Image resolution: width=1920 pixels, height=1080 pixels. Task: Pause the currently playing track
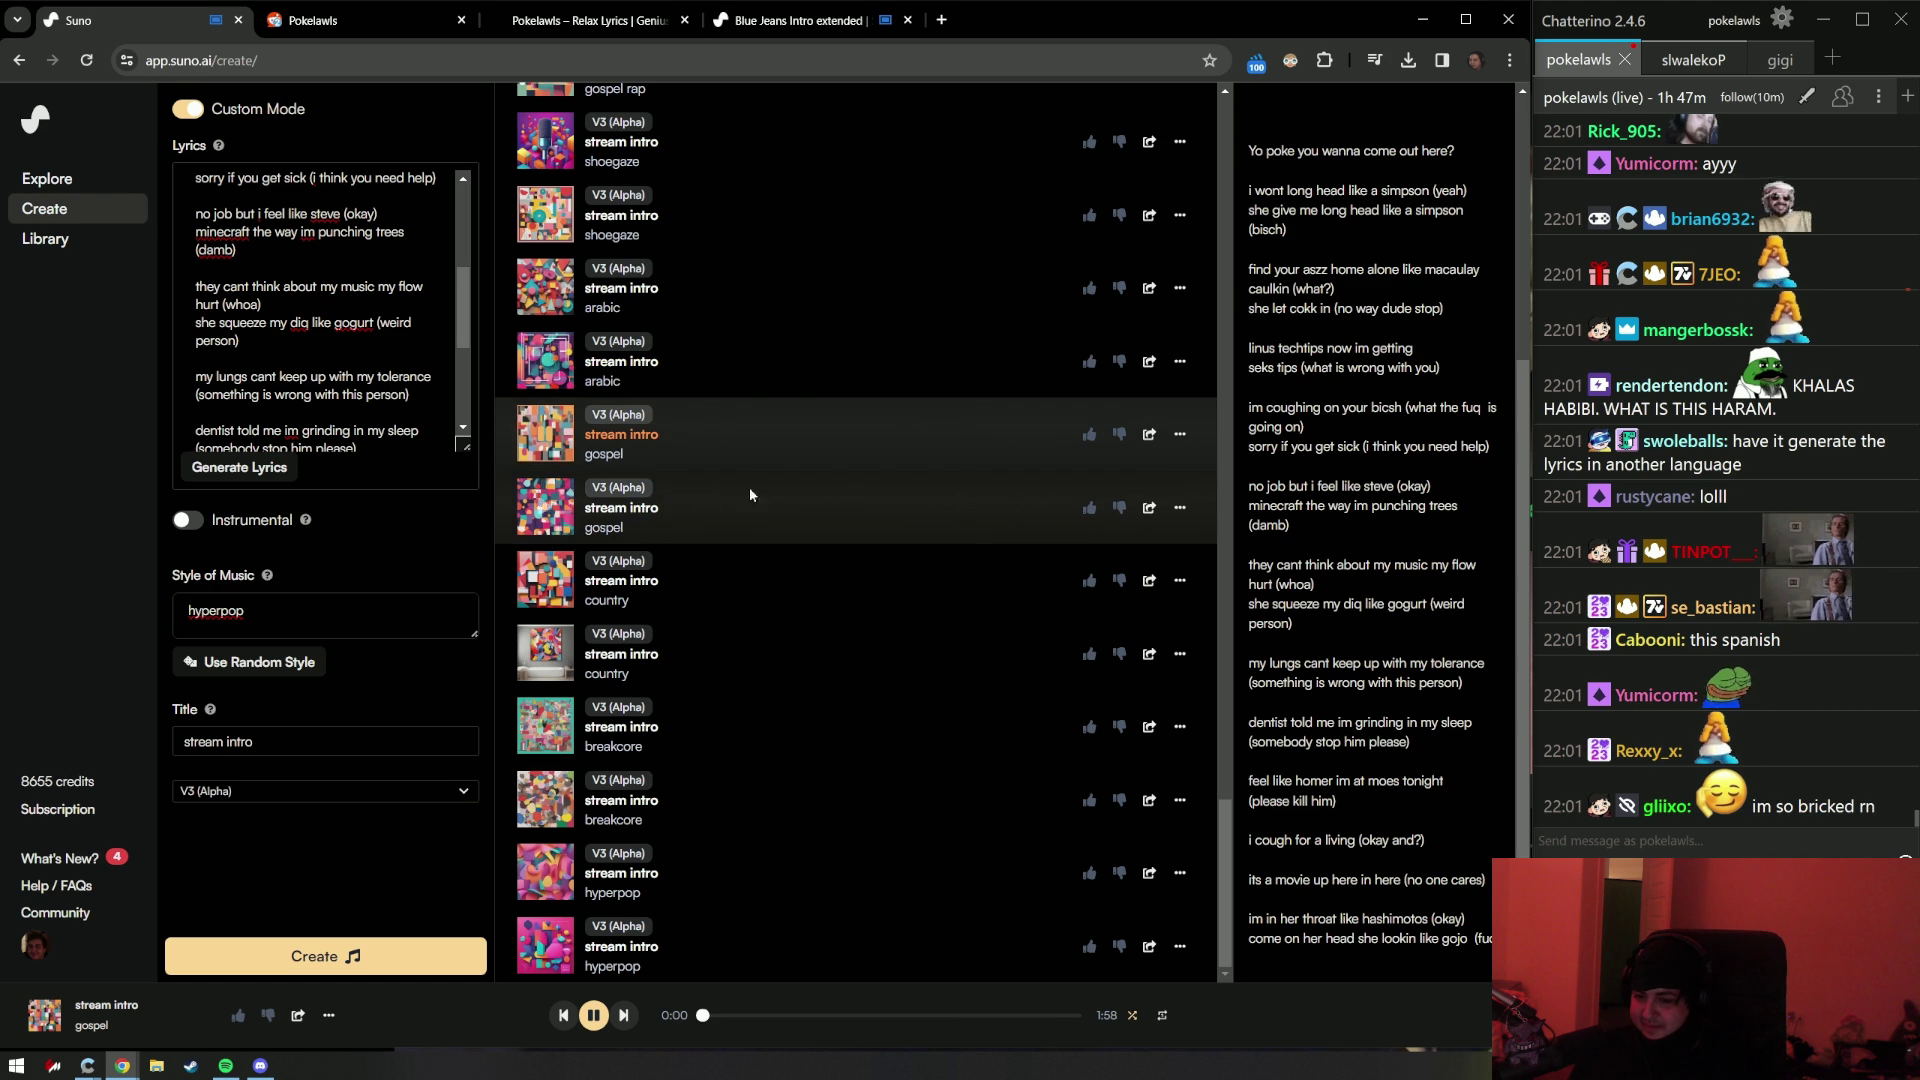point(594,1015)
